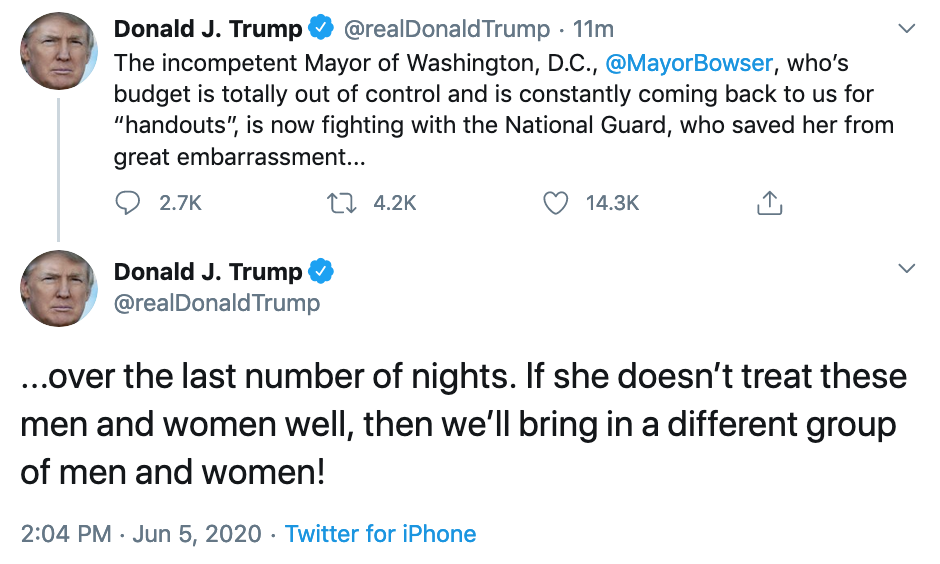Click the 14.3K likes count

pyautogui.click(x=612, y=203)
